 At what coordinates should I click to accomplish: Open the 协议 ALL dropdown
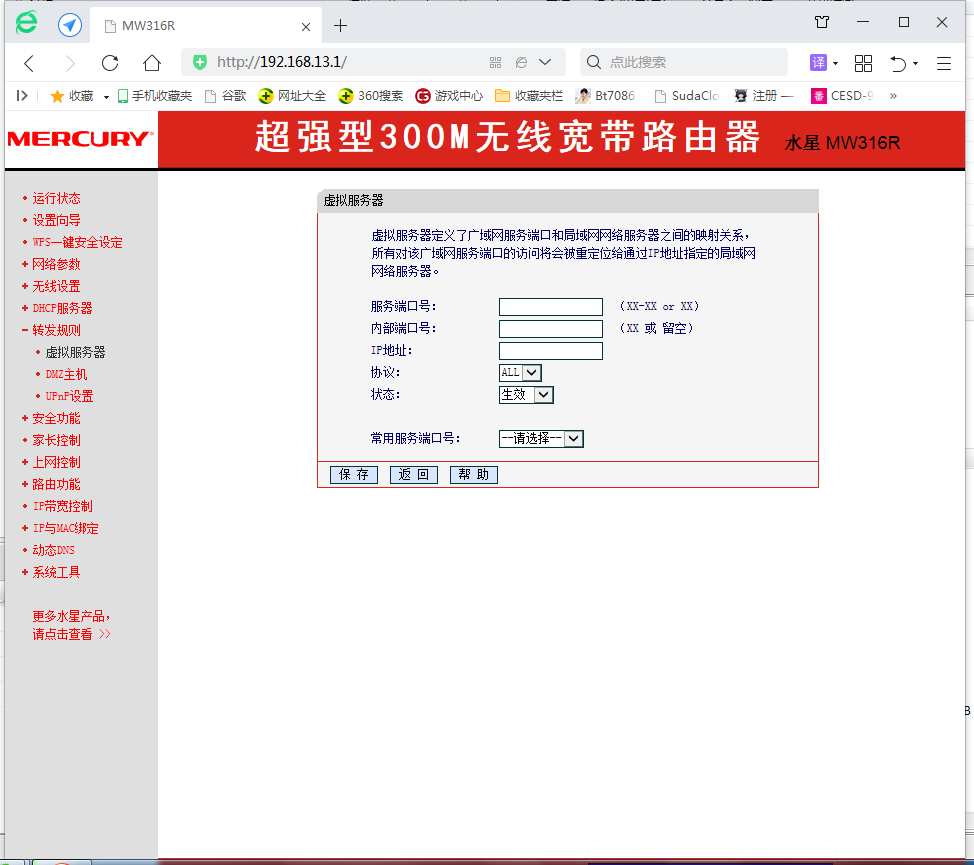pos(520,373)
